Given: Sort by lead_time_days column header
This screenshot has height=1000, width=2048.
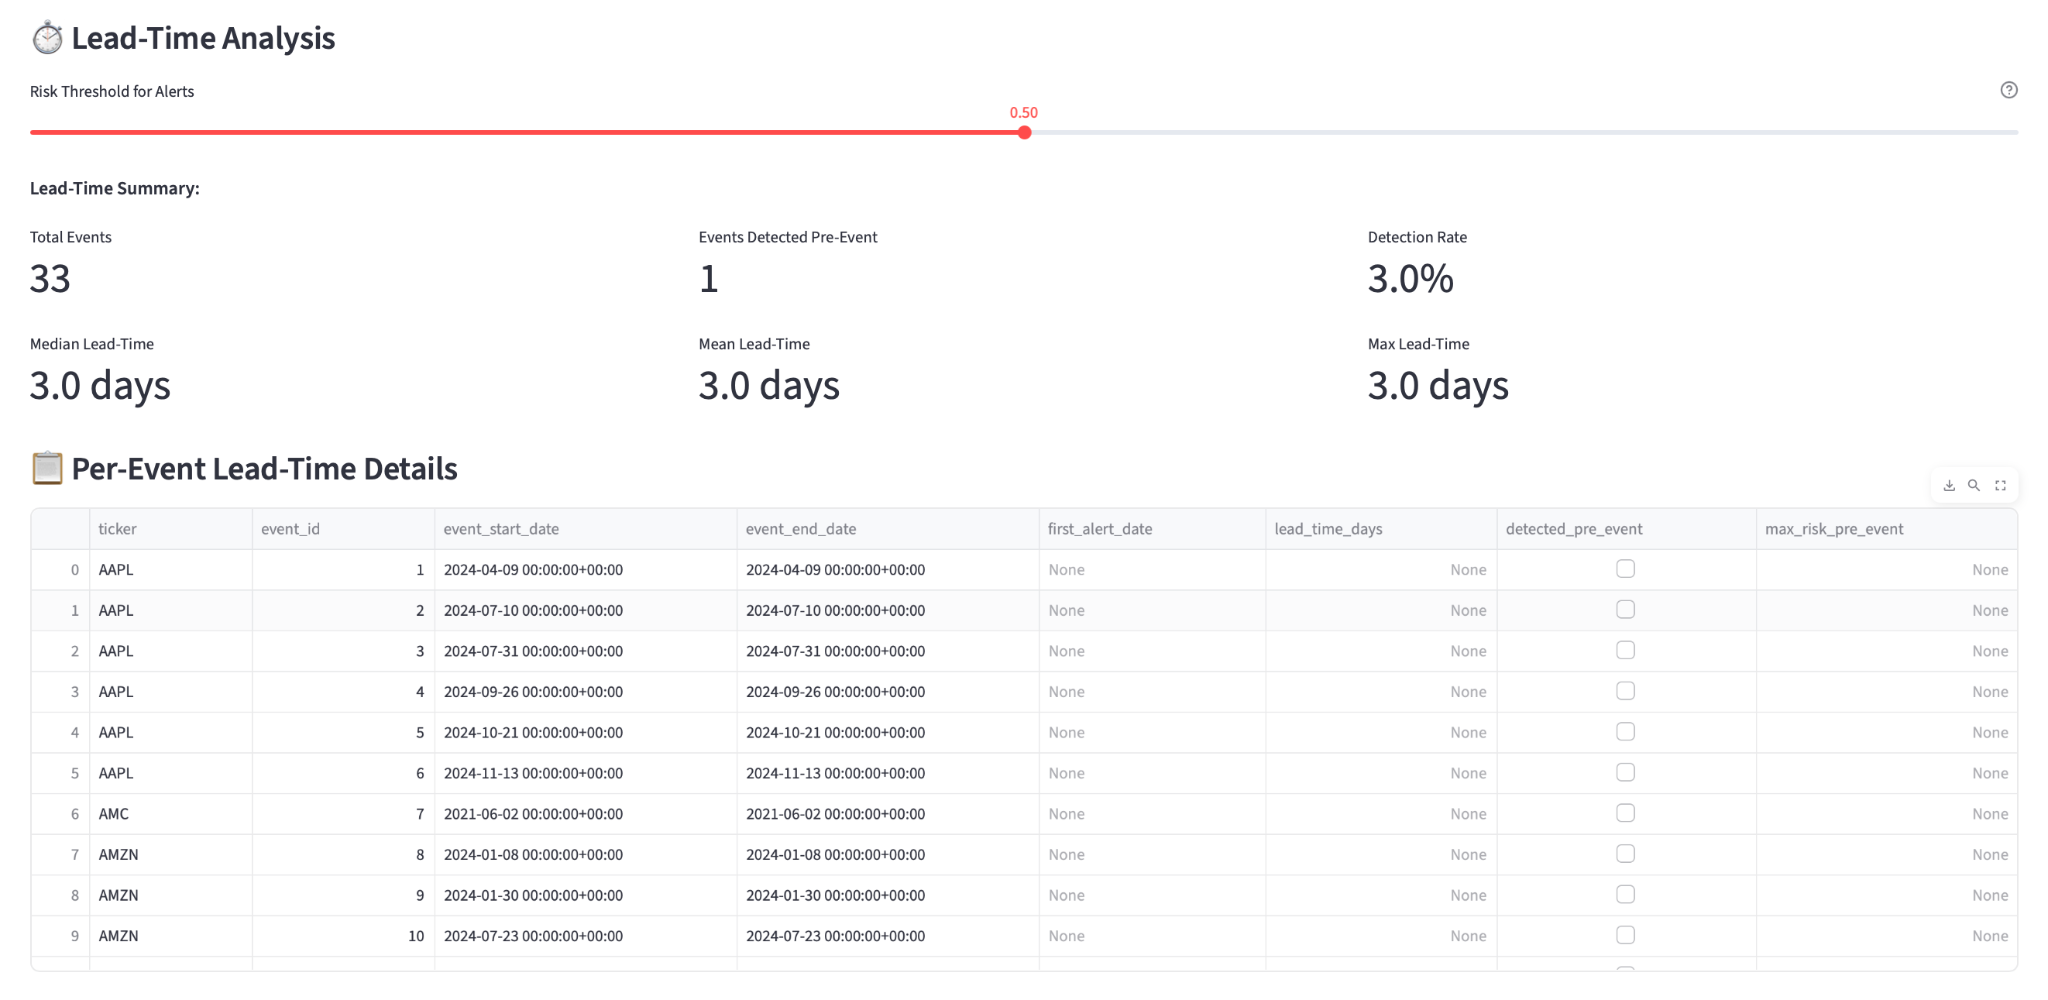Looking at the screenshot, I should 1328,529.
